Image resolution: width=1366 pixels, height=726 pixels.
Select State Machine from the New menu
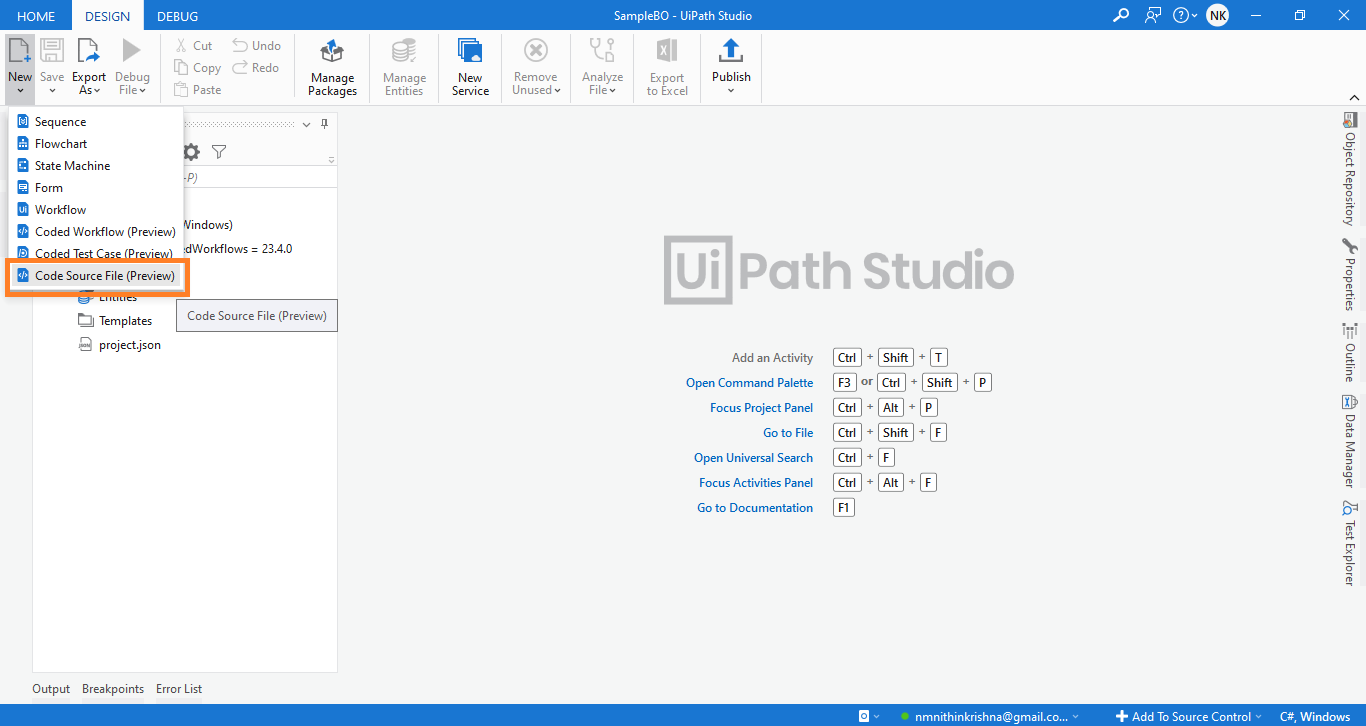pos(95,166)
